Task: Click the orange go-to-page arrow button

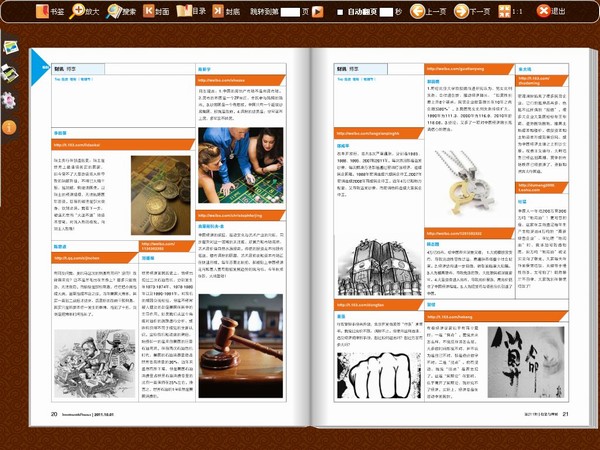Action: [x=317, y=12]
